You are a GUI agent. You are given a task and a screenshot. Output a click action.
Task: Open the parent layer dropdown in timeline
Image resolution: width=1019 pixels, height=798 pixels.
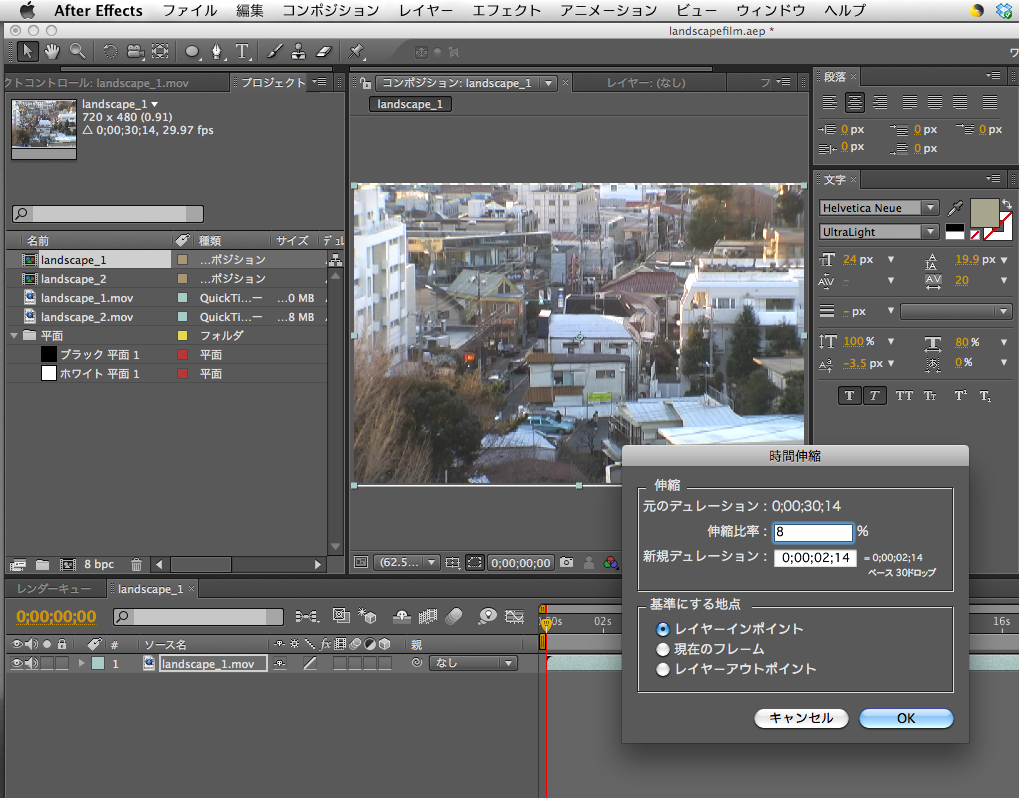pyautogui.click(x=472, y=663)
